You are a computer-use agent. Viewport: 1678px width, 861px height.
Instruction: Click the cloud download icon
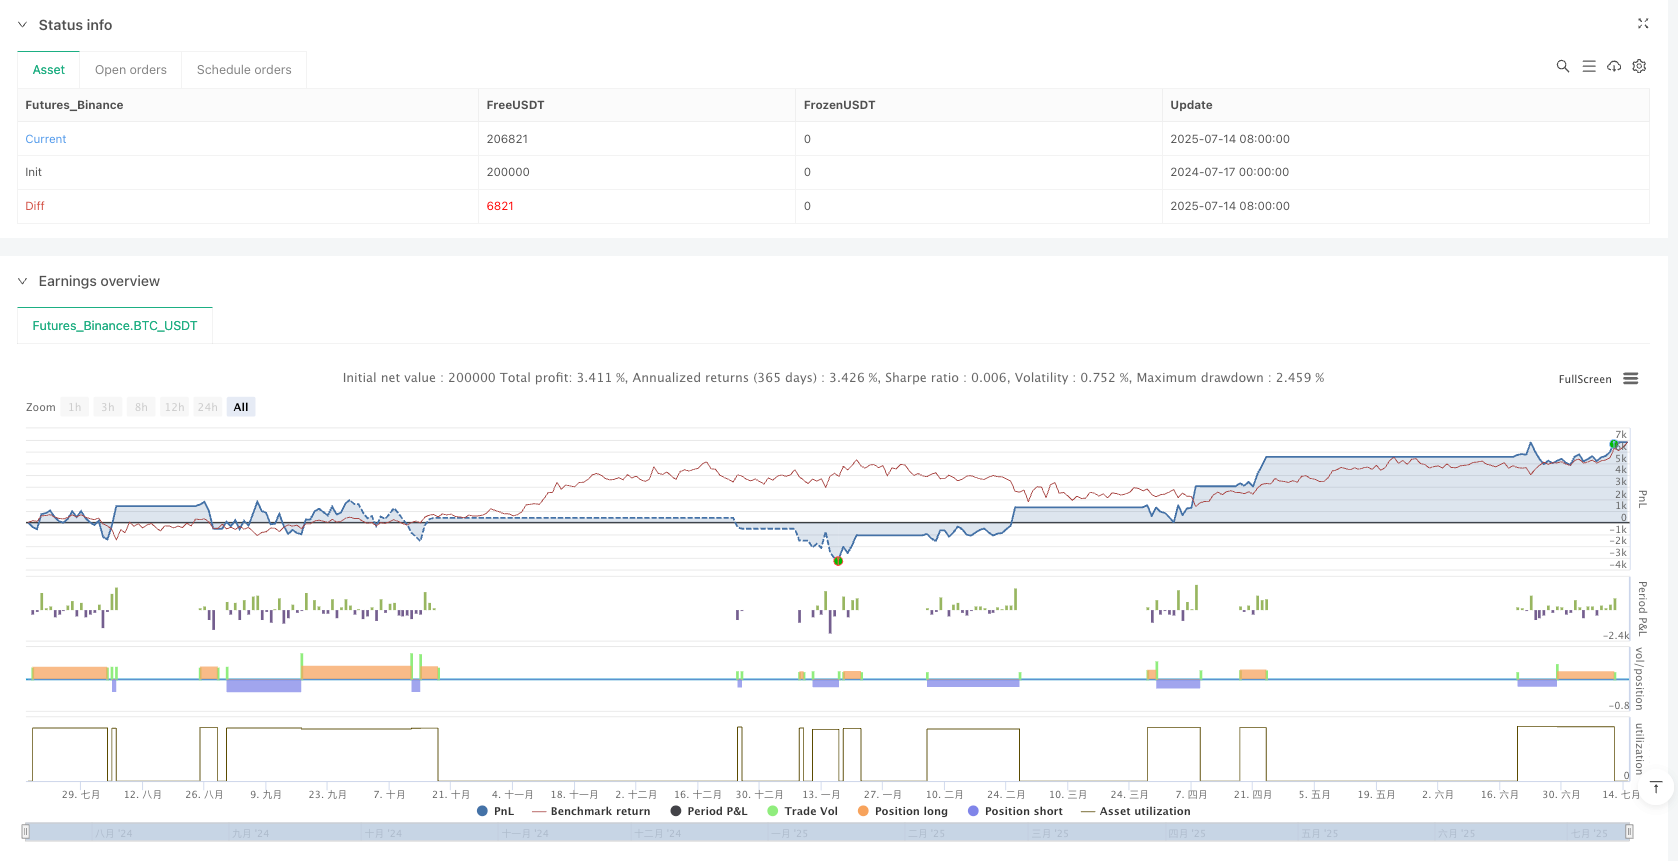(x=1614, y=66)
